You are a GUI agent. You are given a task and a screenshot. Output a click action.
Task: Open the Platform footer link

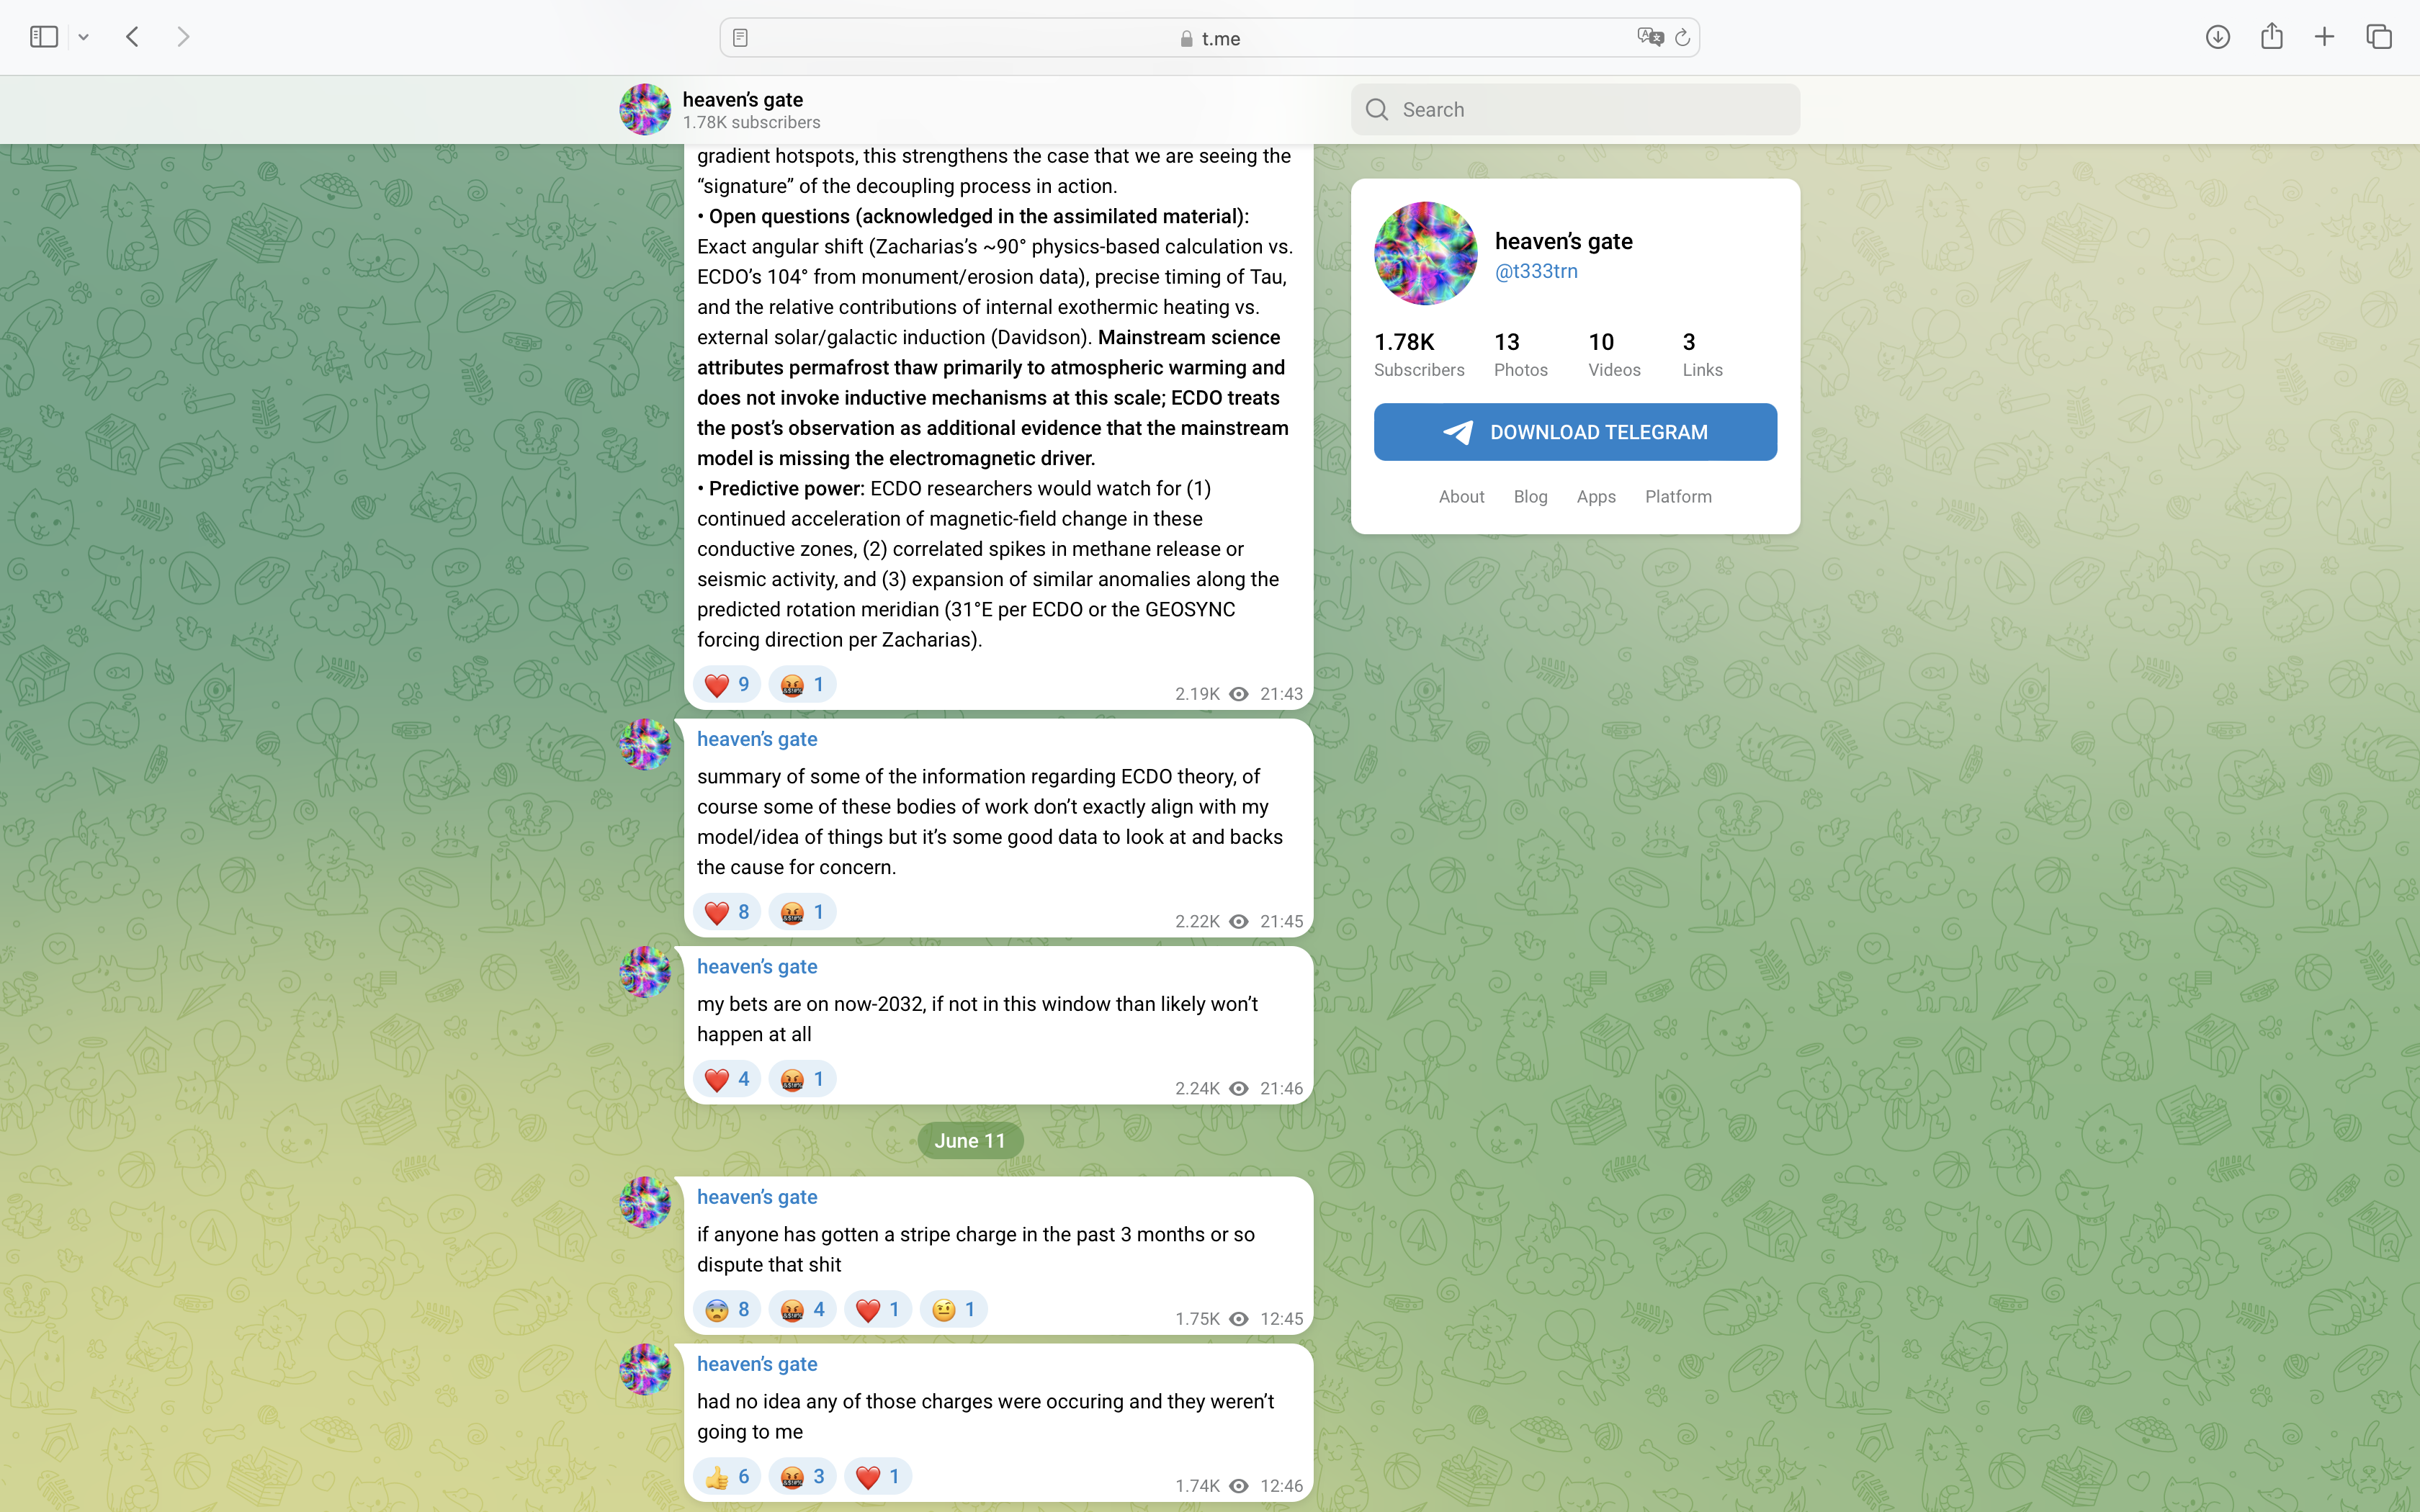[1678, 497]
